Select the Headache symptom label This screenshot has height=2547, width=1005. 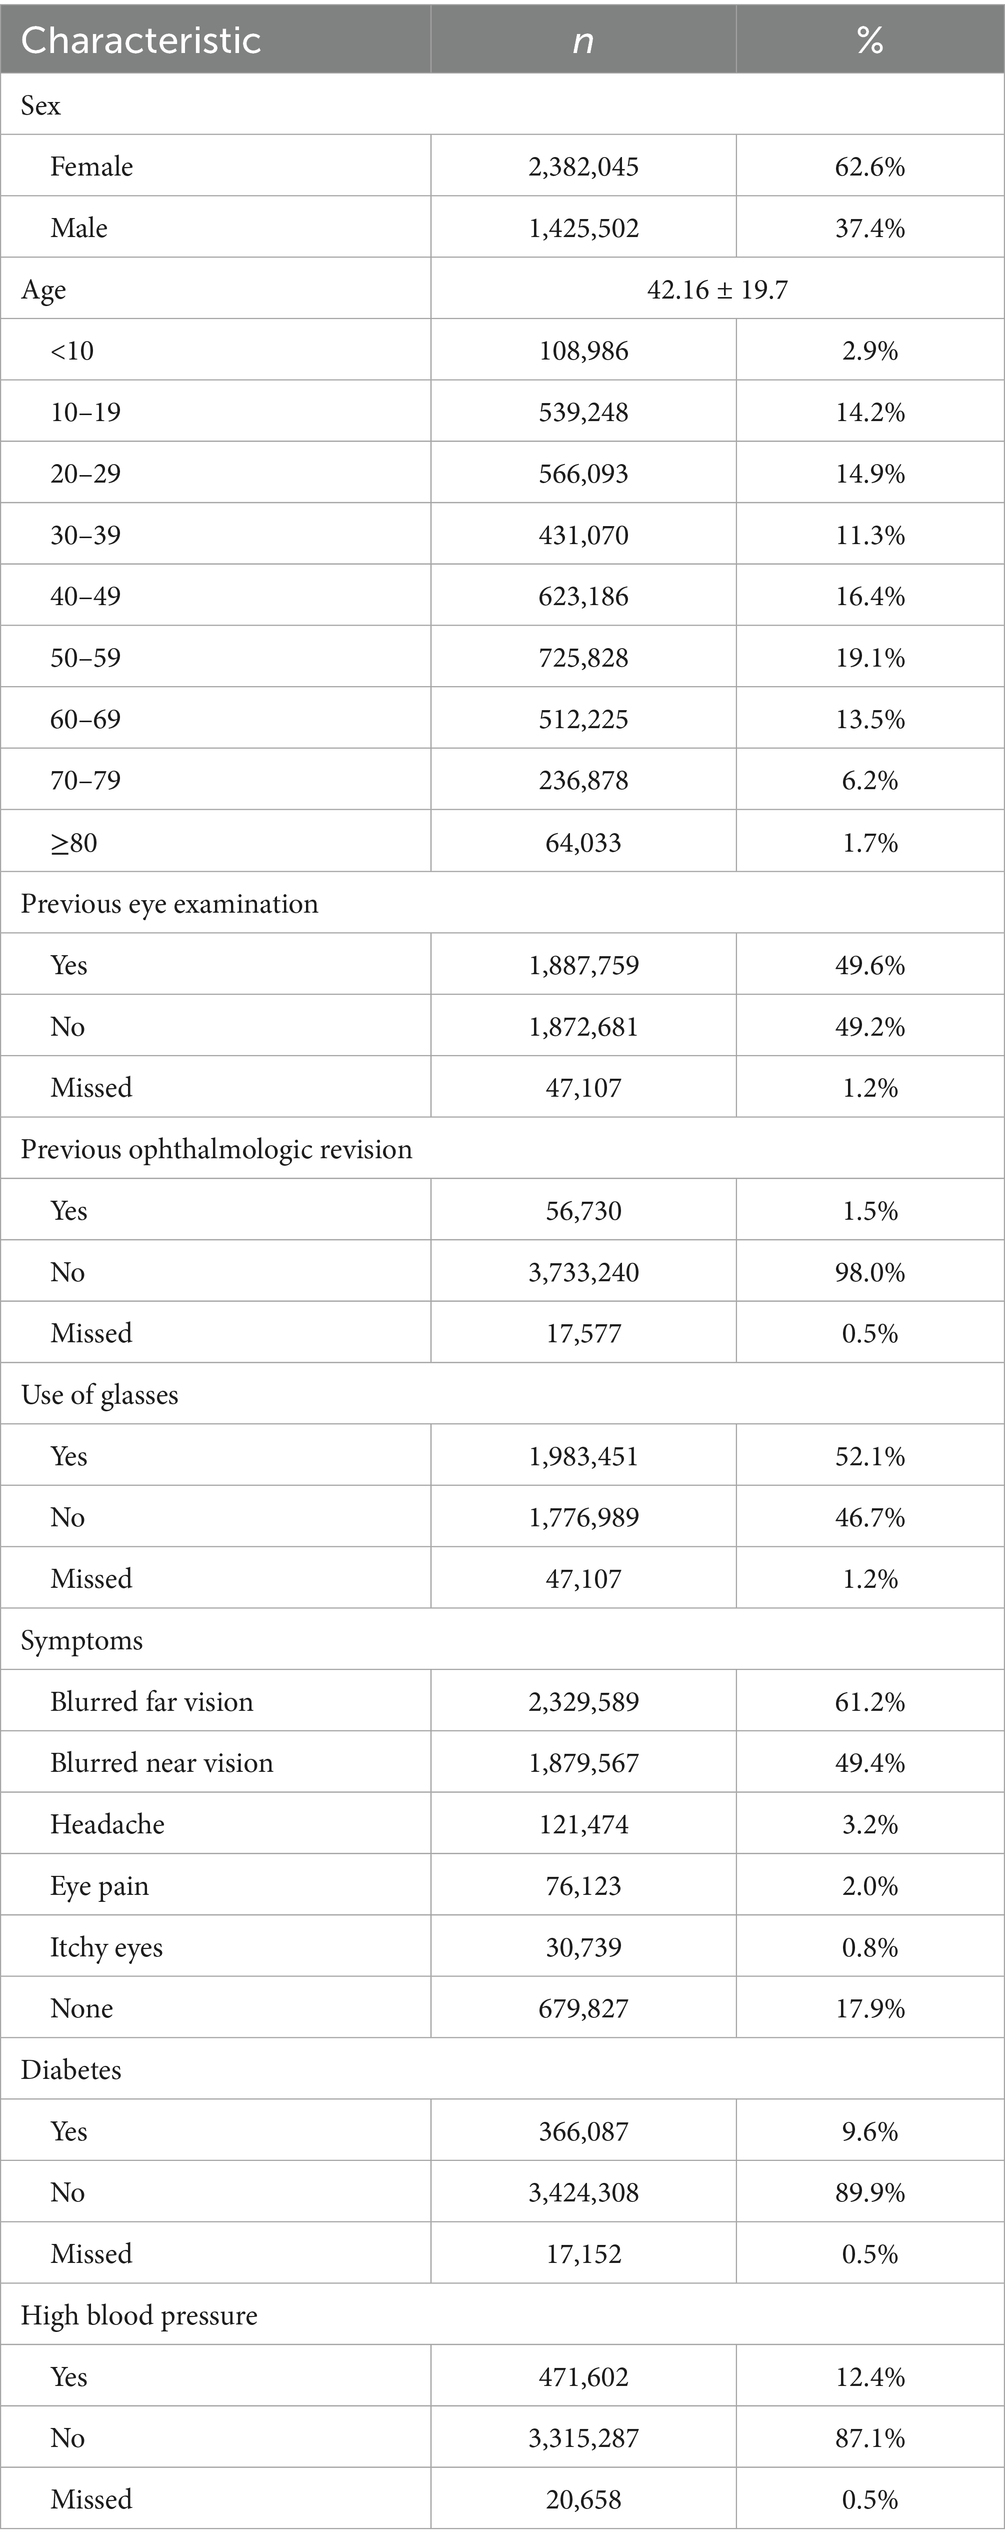108,1824
